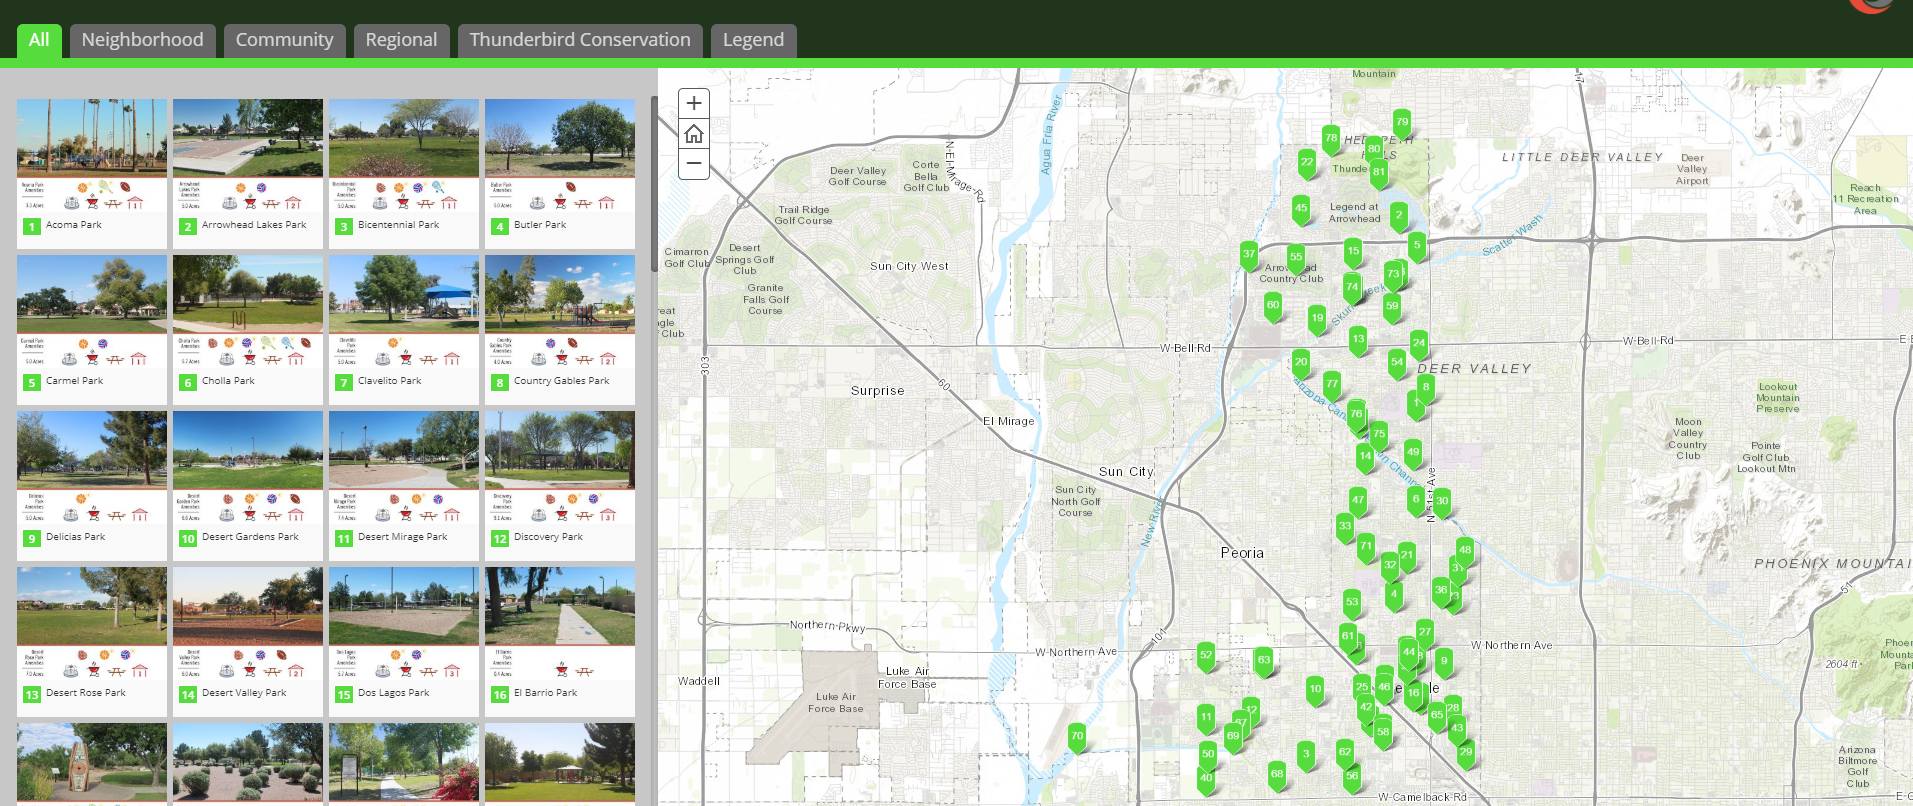Open Carmel Park photo thumbnail
Screen dimensions: 1913x806
(92, 294)
